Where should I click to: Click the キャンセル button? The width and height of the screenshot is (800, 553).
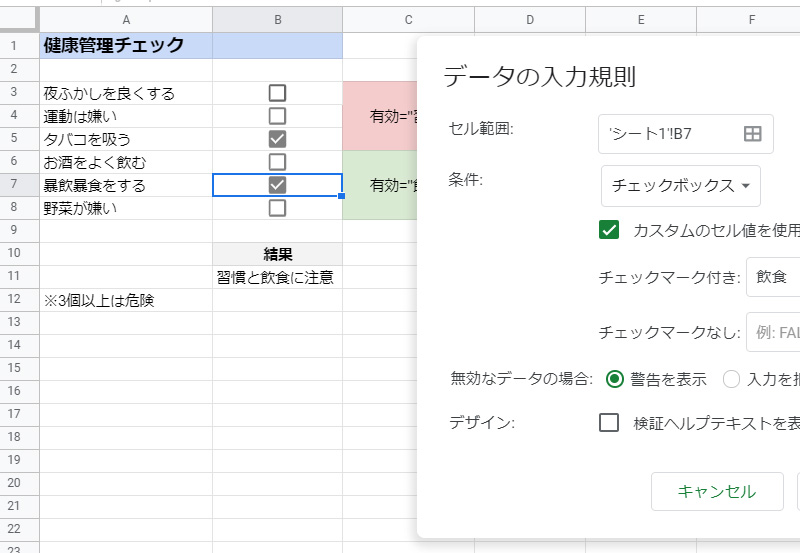(x=717, y=491)
